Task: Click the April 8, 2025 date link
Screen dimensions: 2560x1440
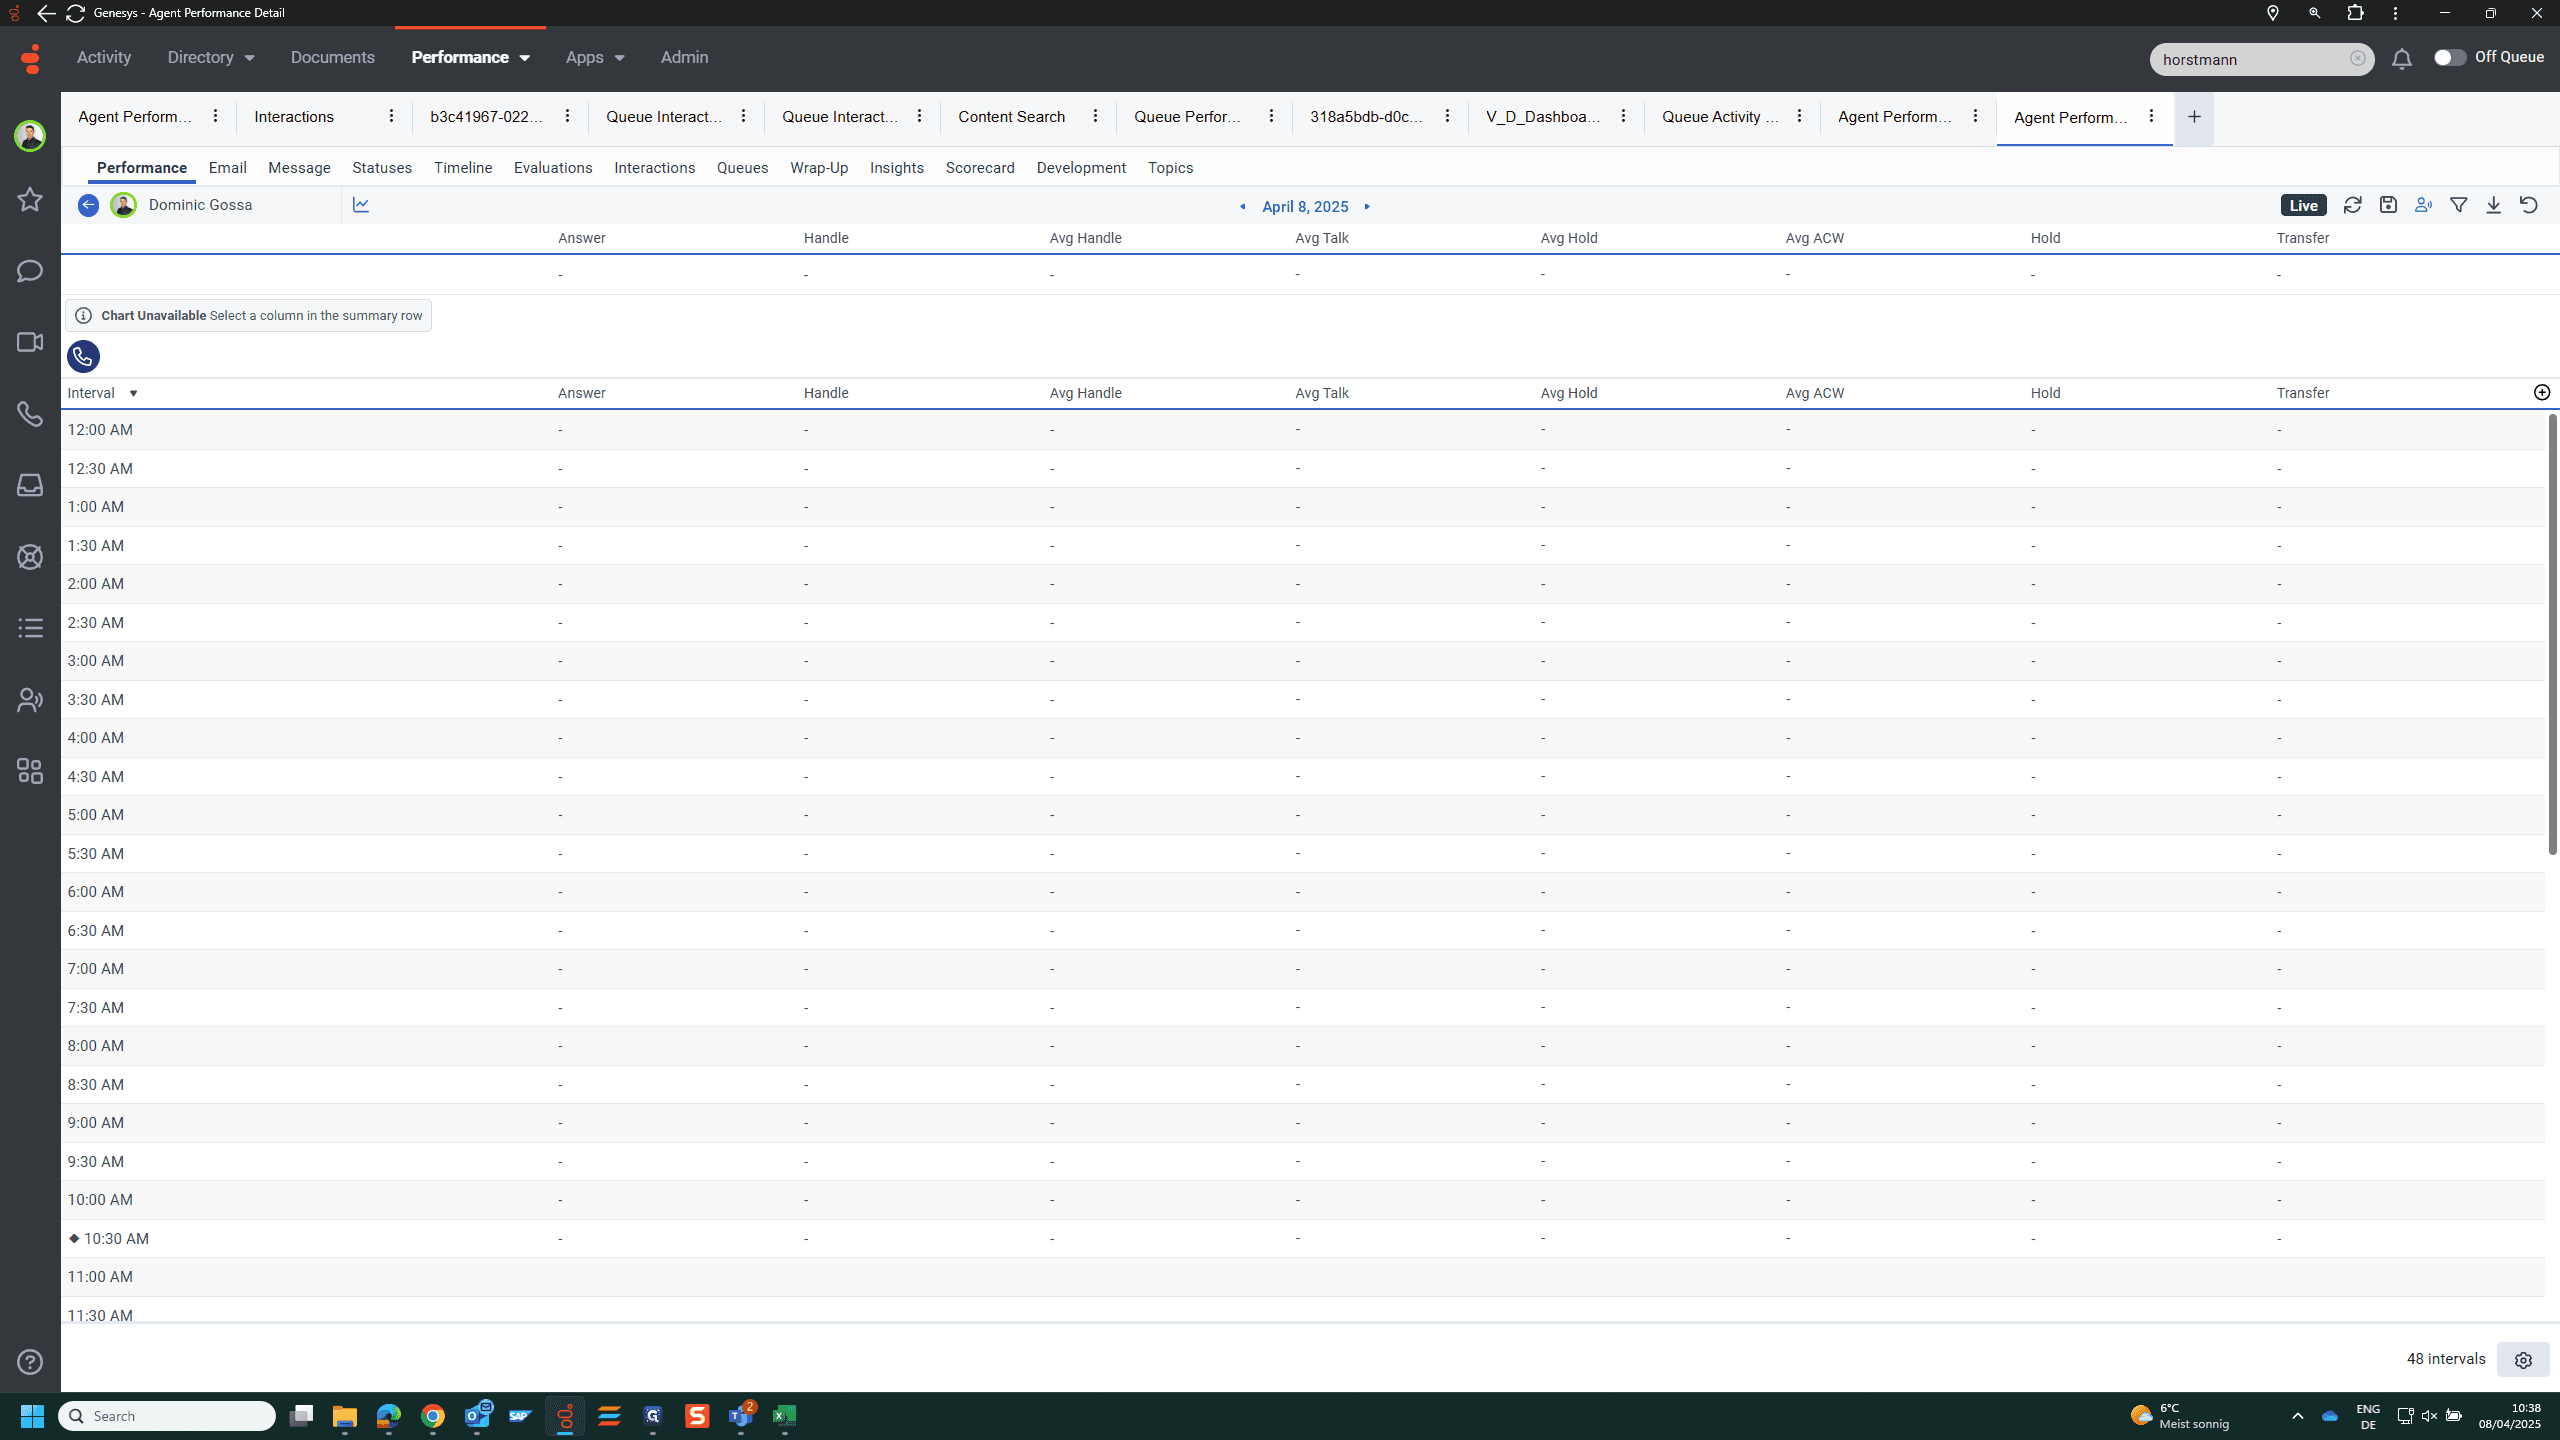Action: 1305,207
